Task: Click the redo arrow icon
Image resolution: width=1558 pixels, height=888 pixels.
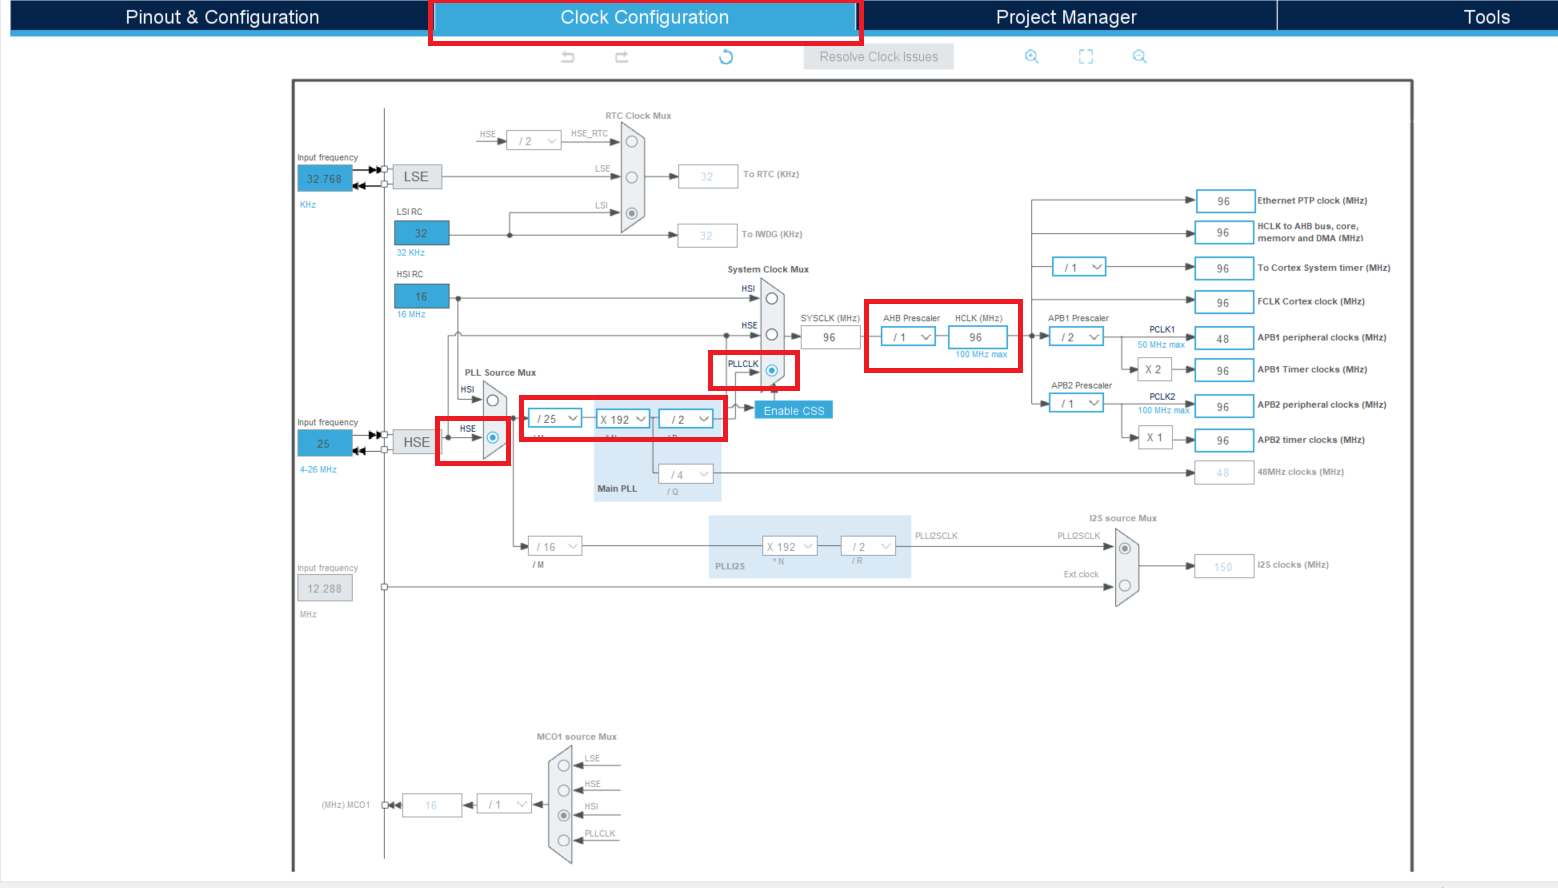Action: coord(621,57)
